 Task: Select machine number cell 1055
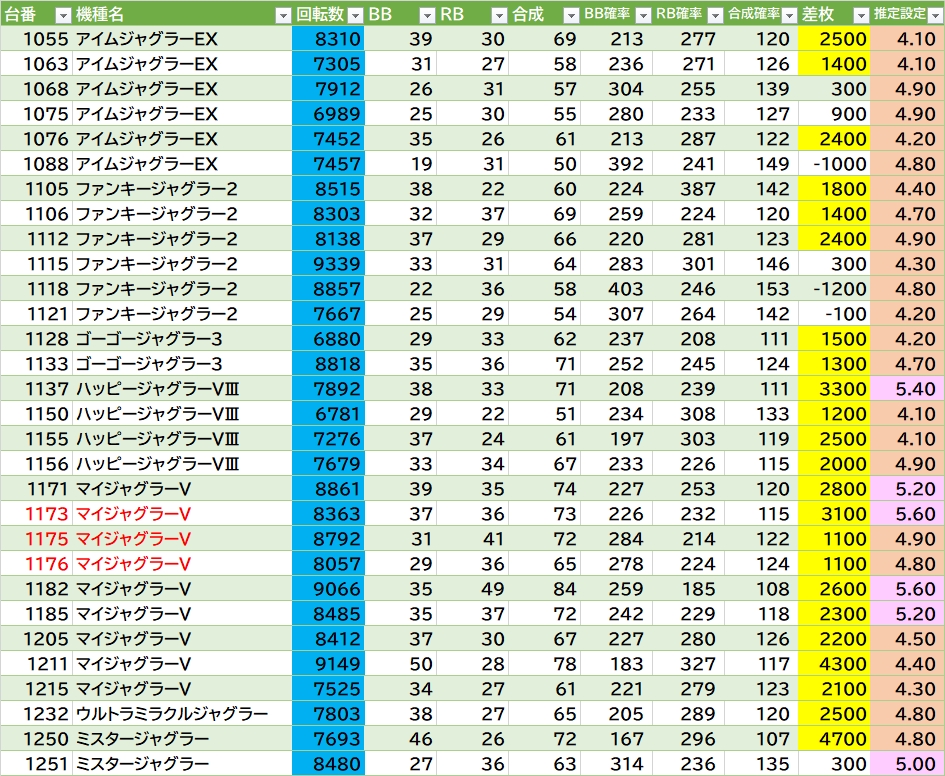(x=36, y=39)
